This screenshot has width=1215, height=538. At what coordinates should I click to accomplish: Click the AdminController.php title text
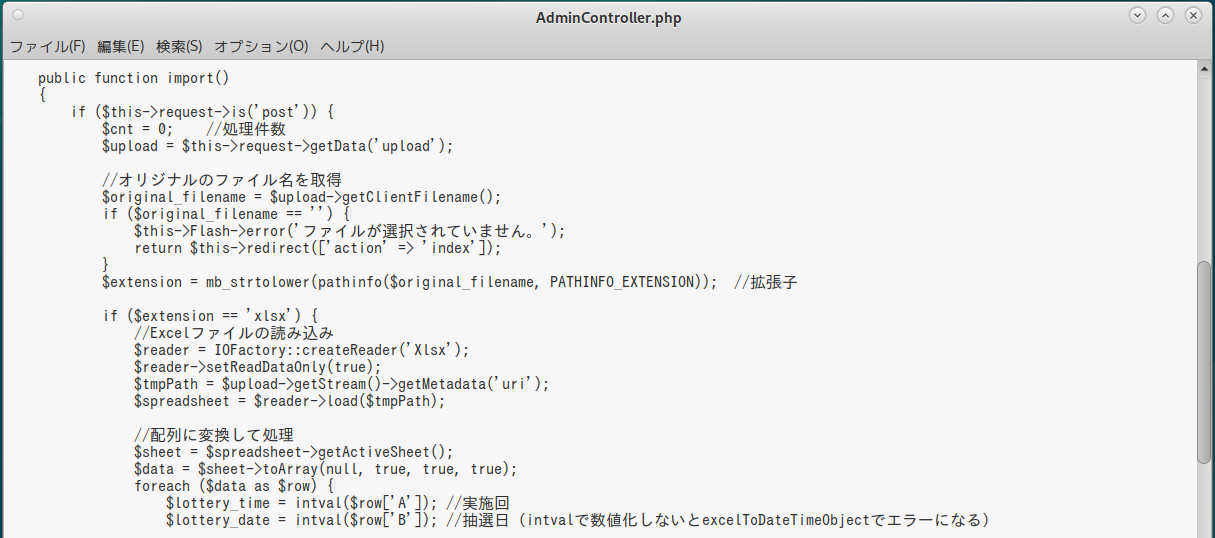click(608, 18)
